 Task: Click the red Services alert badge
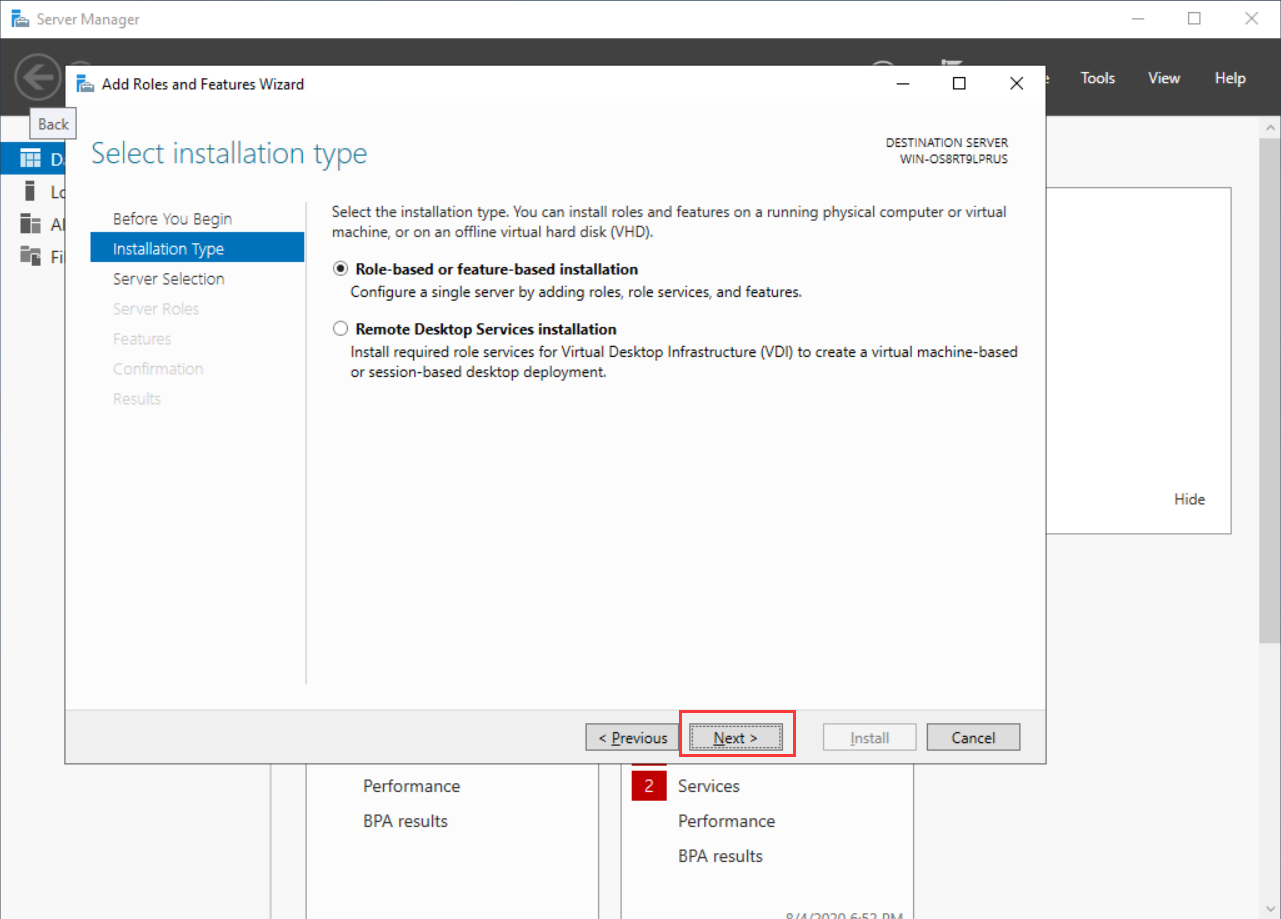[x=648, y=786]
